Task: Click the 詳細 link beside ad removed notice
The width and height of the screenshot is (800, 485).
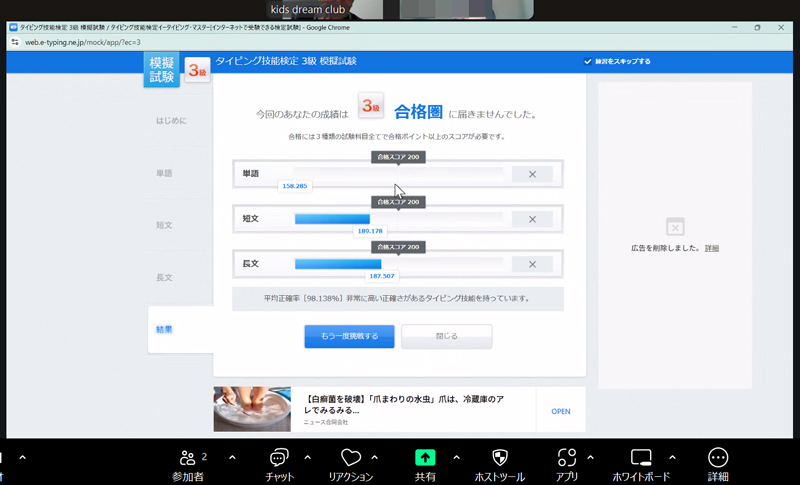Action: point(711,248)
